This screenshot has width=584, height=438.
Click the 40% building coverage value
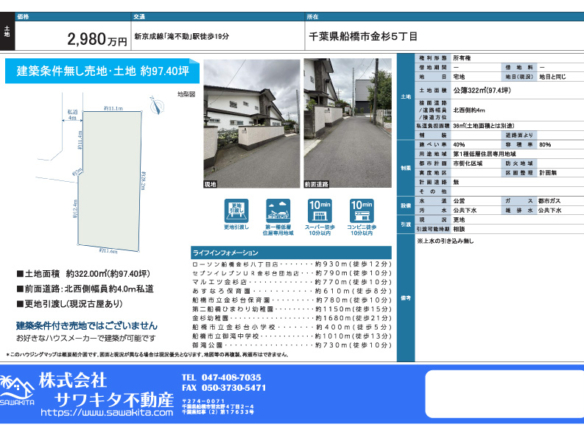(459, 145)
